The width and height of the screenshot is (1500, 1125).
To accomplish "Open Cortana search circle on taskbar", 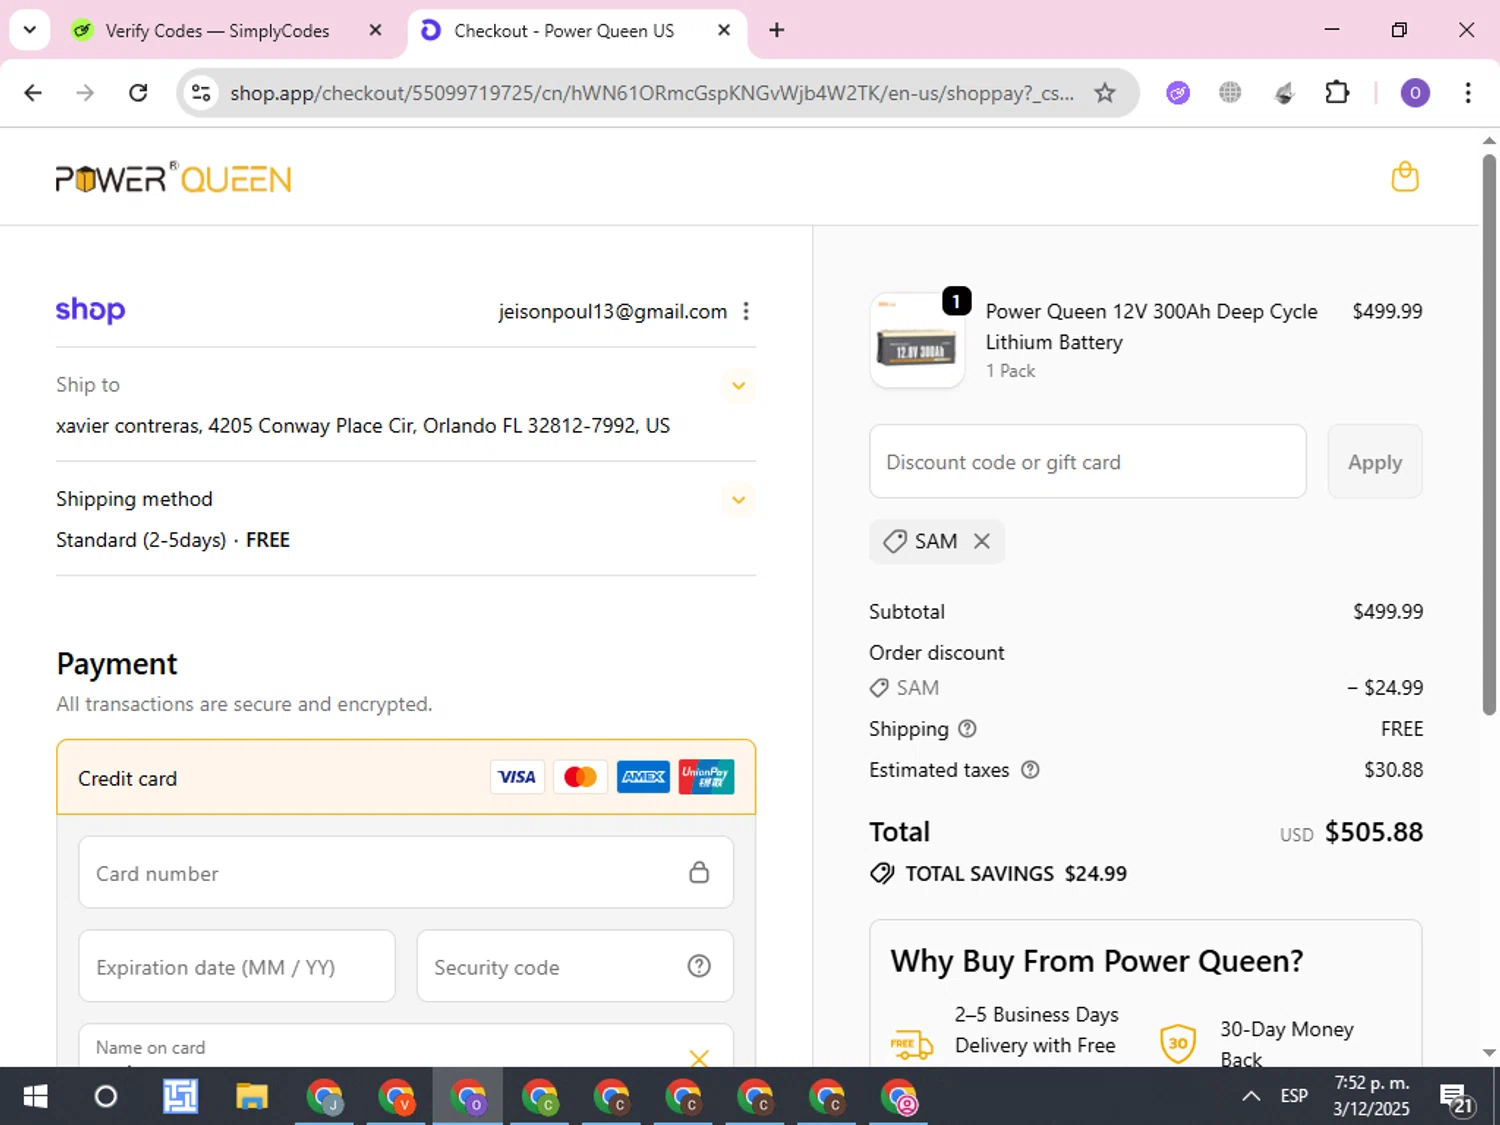I will (105, 1097).
